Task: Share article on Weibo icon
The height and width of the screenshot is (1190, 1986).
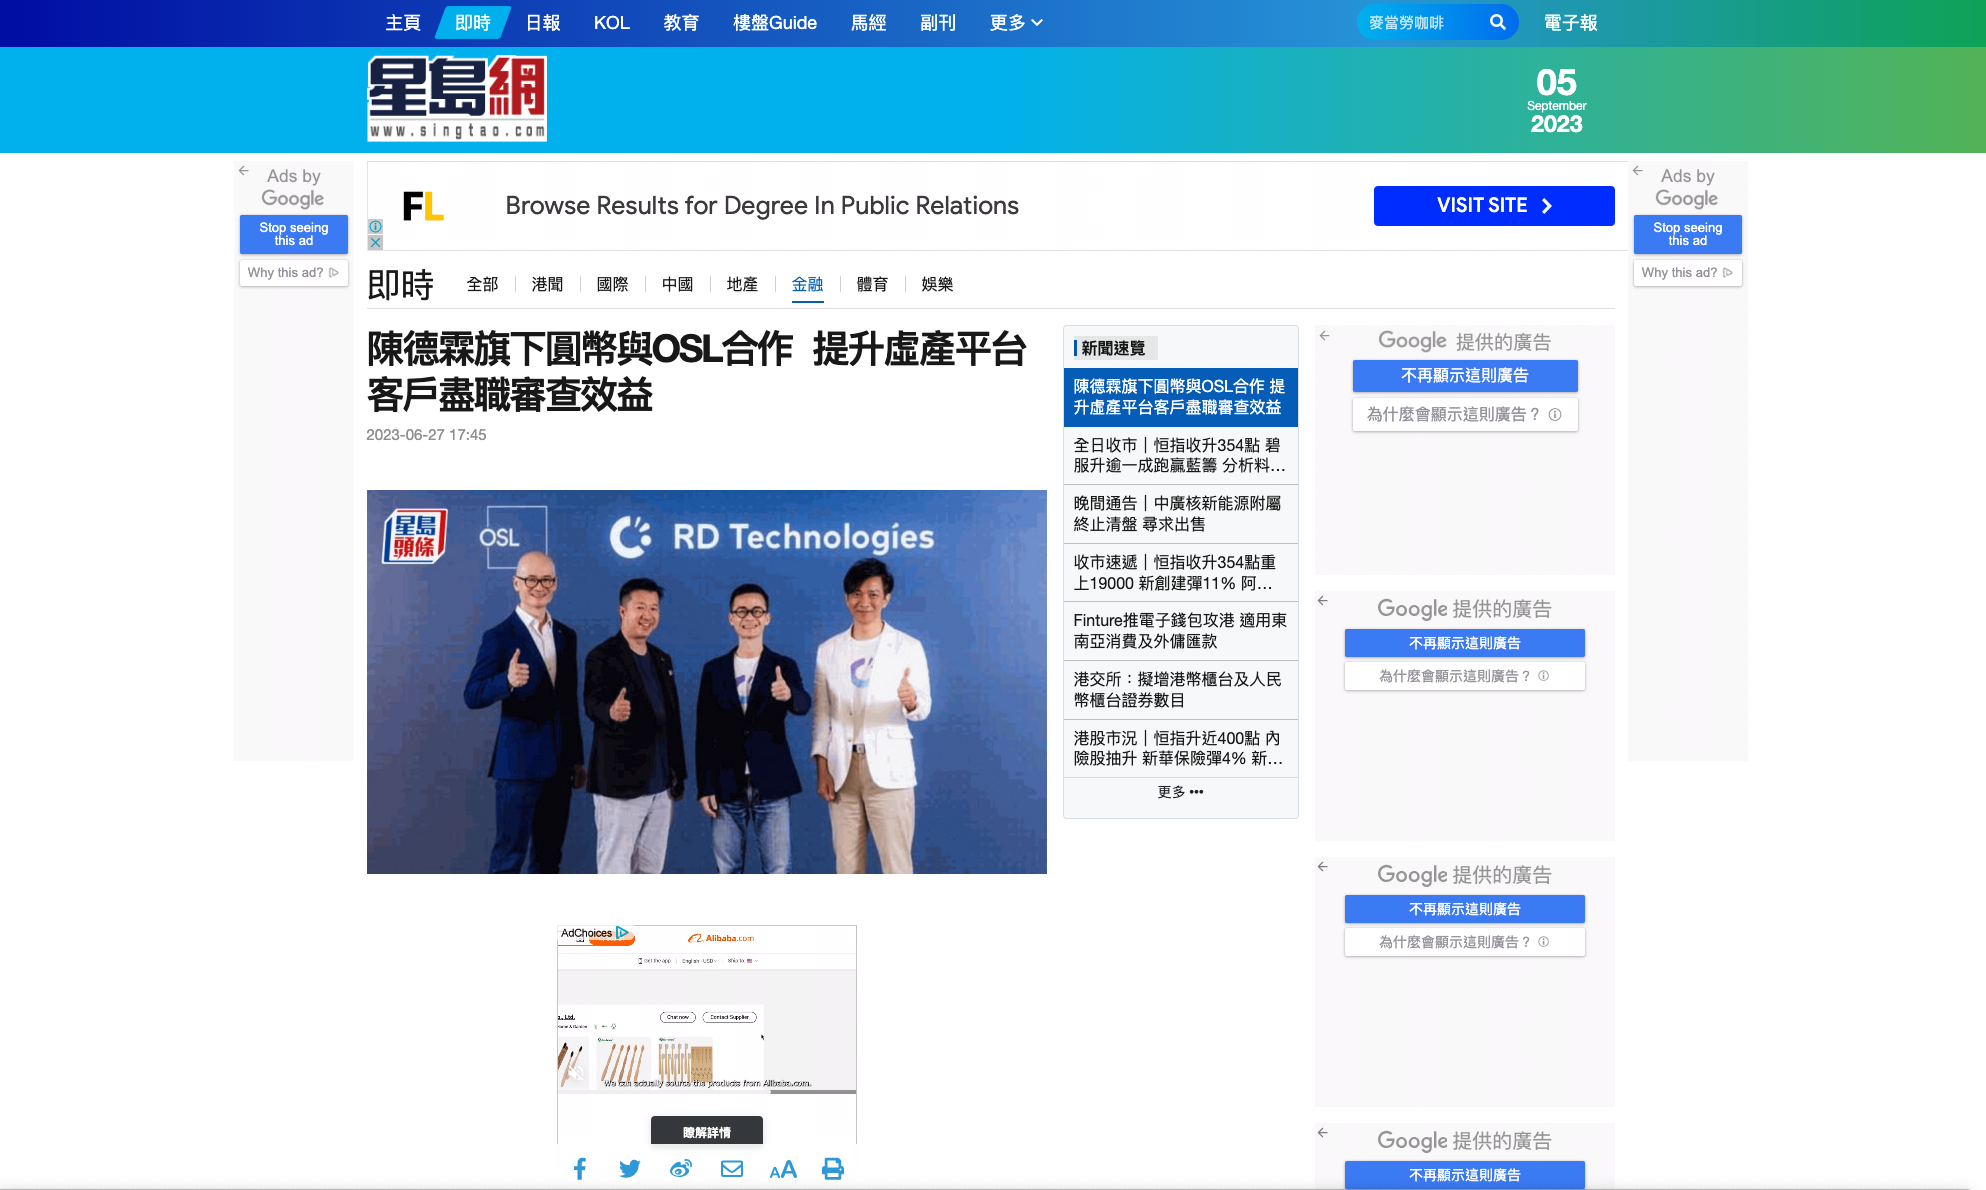Action: 681,1169
